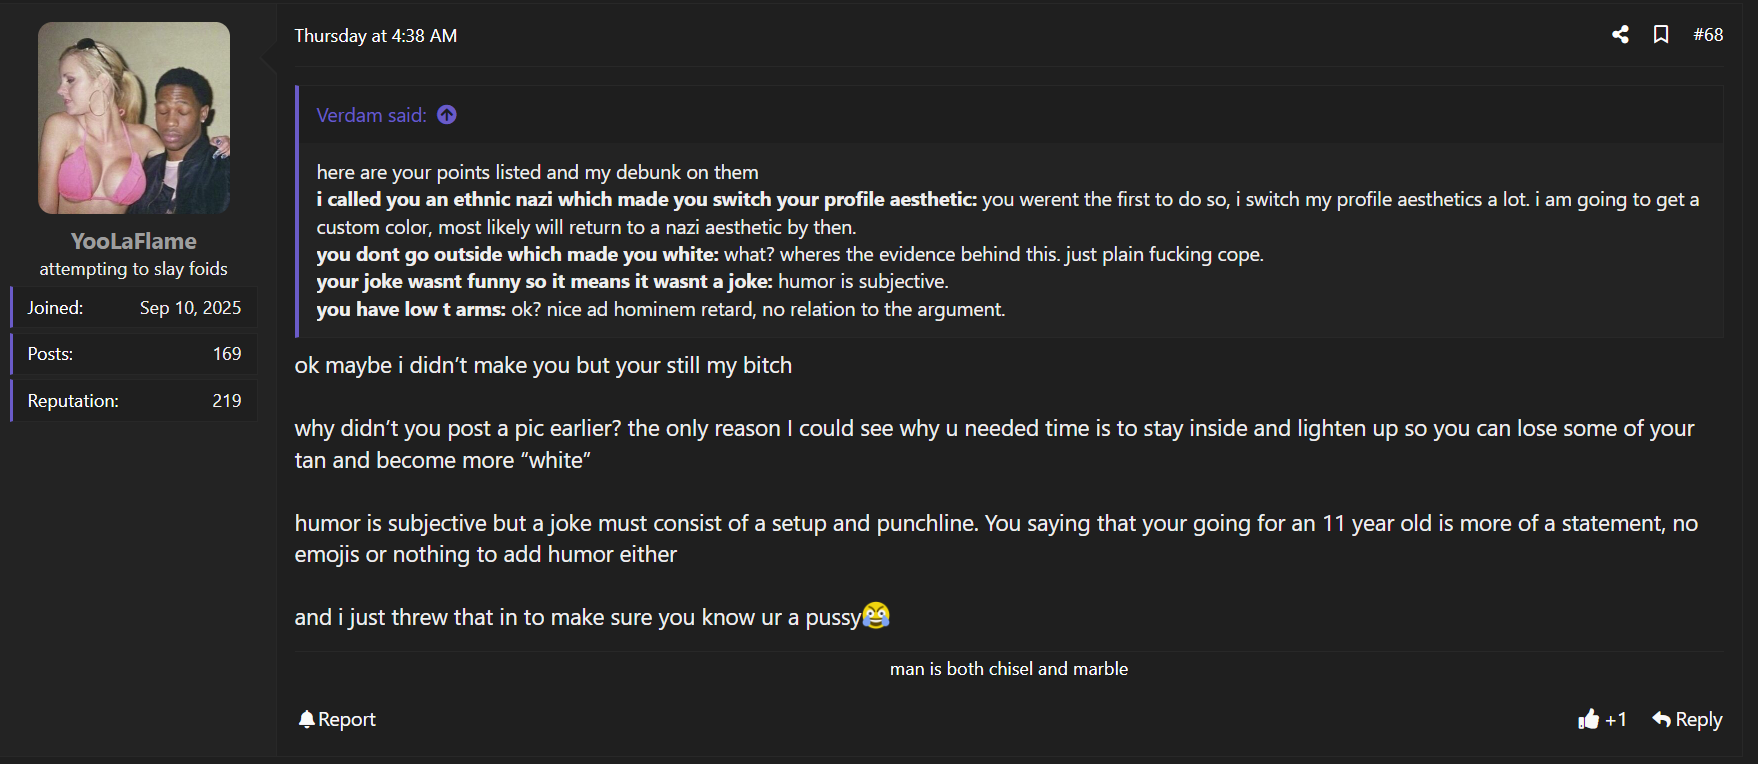Open the "Verdam said:" quote attribution link
Viewport: 1758px width, 764px height.
click(371, 115)
